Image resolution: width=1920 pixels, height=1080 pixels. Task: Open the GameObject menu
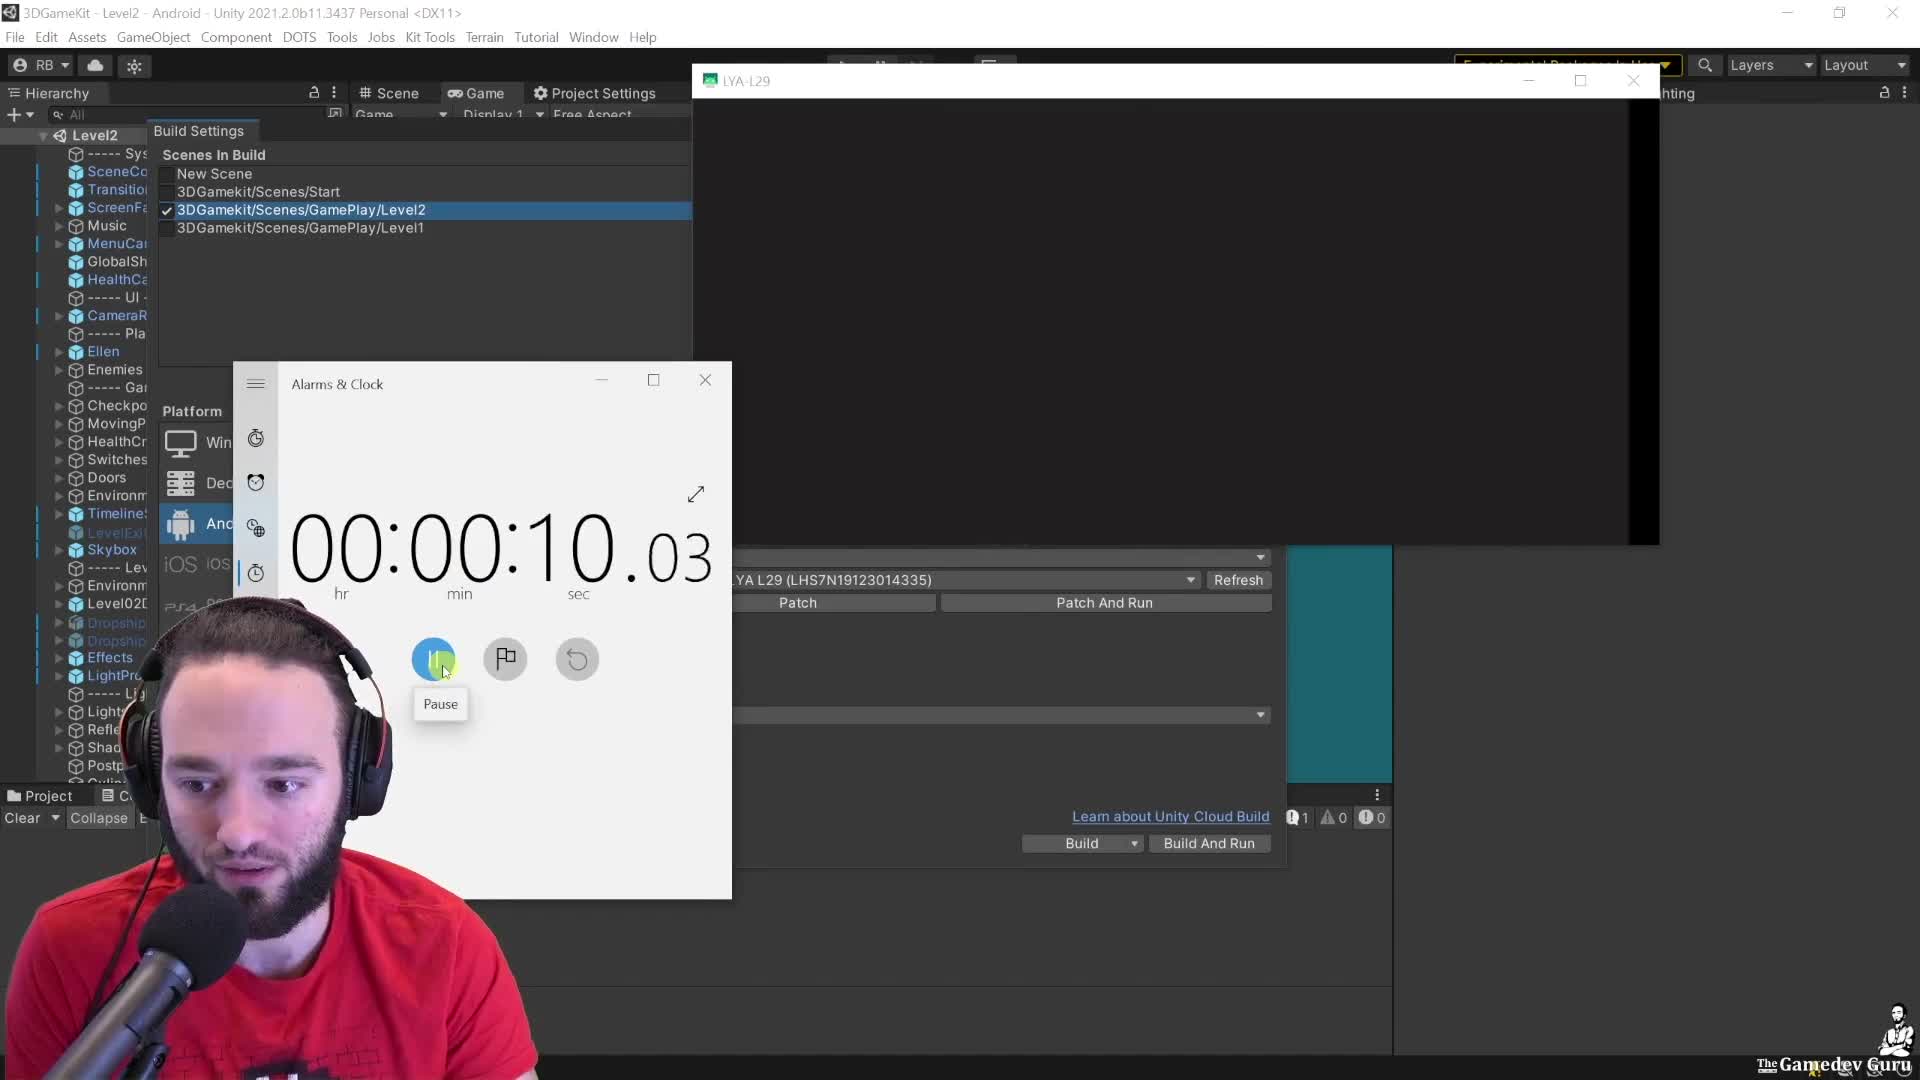coord(153,37)
